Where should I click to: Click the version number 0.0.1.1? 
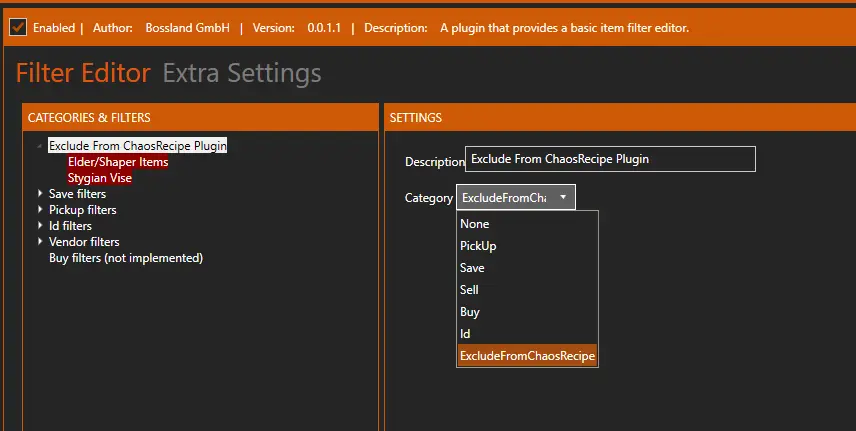(x=324, y=28)
